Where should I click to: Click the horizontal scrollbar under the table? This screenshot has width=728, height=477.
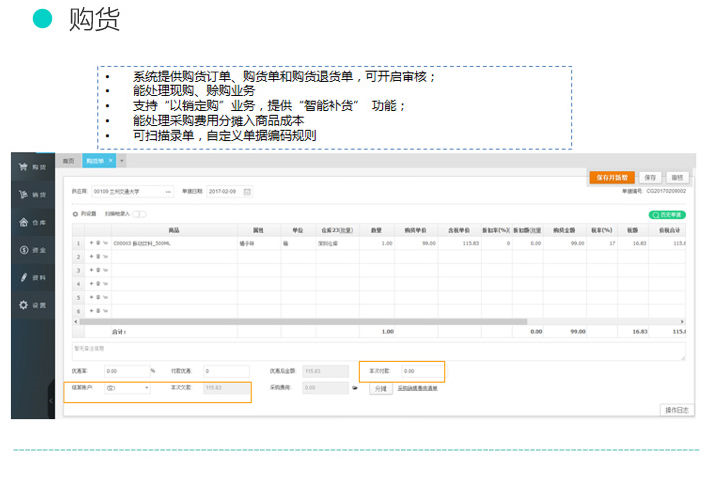350,321
